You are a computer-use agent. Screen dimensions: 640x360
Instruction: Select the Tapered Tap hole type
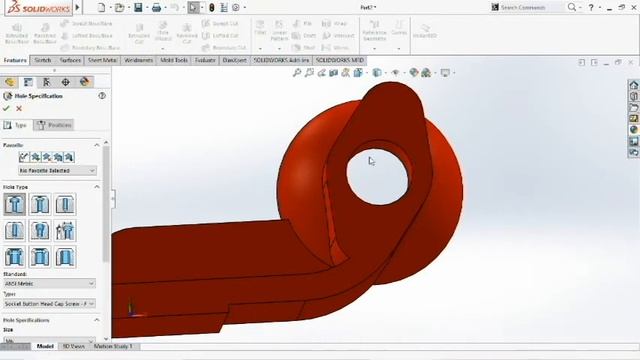click(x=40, y=231)
